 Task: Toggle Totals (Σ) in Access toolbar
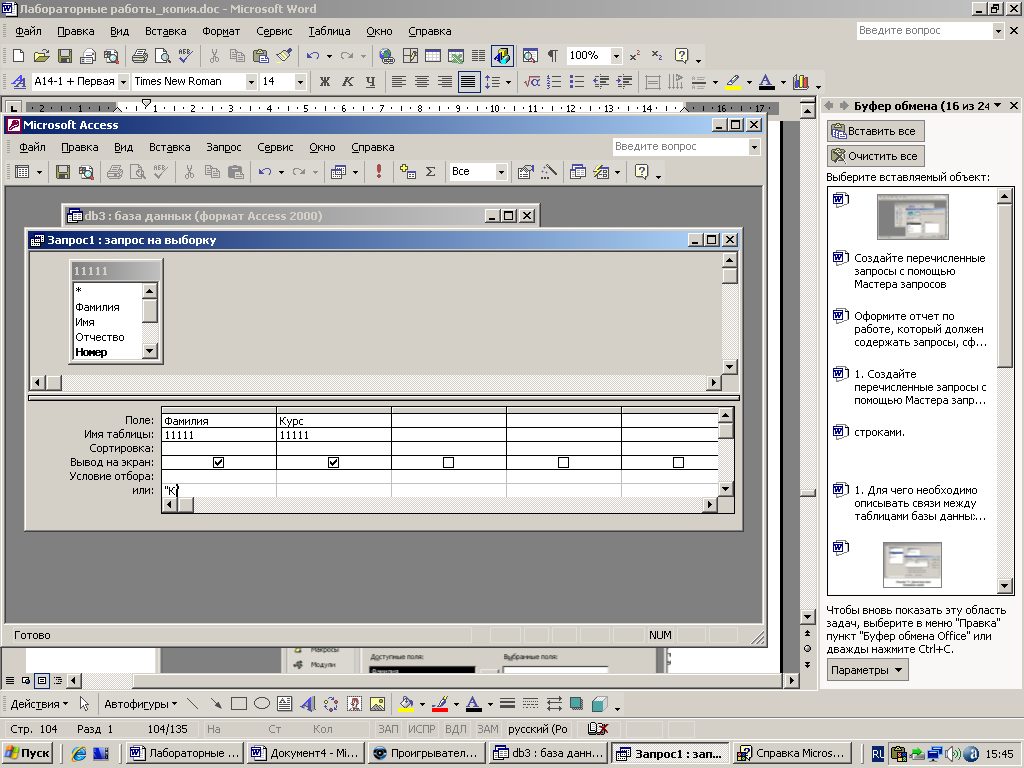(430, 172)
